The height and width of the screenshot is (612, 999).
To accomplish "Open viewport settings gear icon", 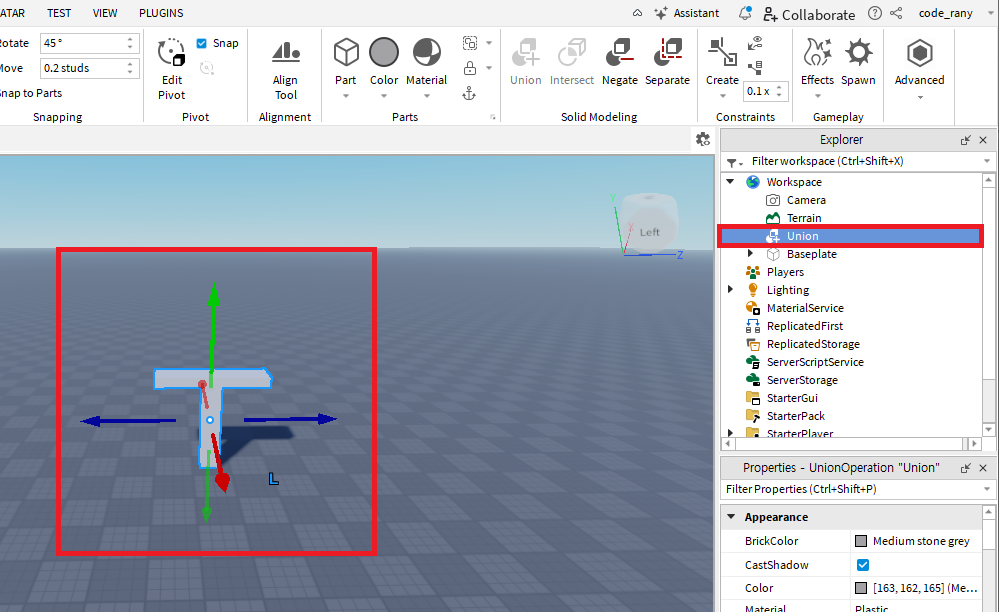I will coord(703,139).
